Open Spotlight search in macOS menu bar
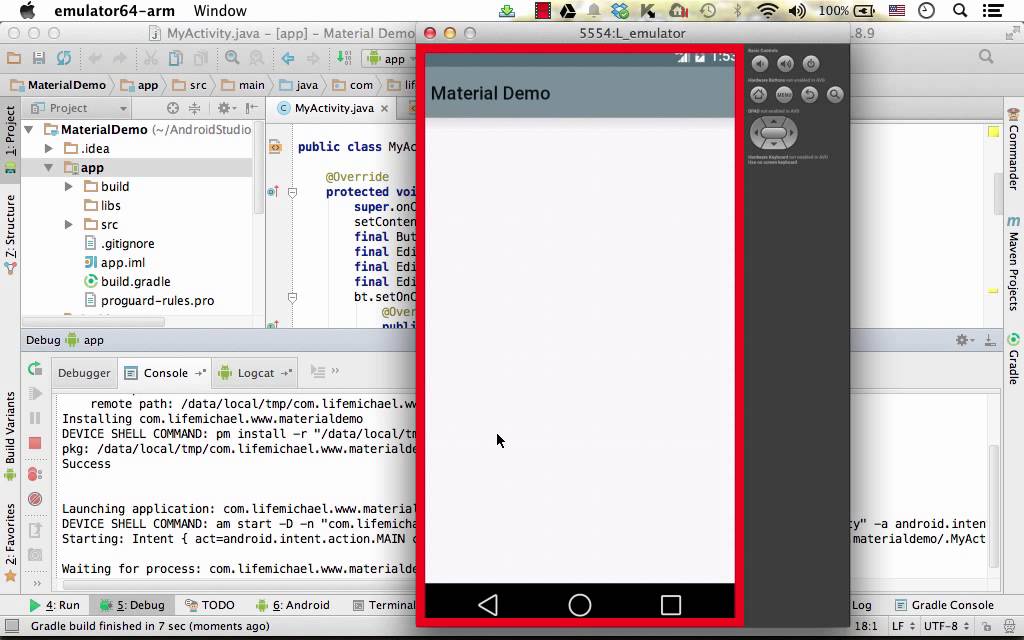The image size is (1024, 640). tap(960, 10)
